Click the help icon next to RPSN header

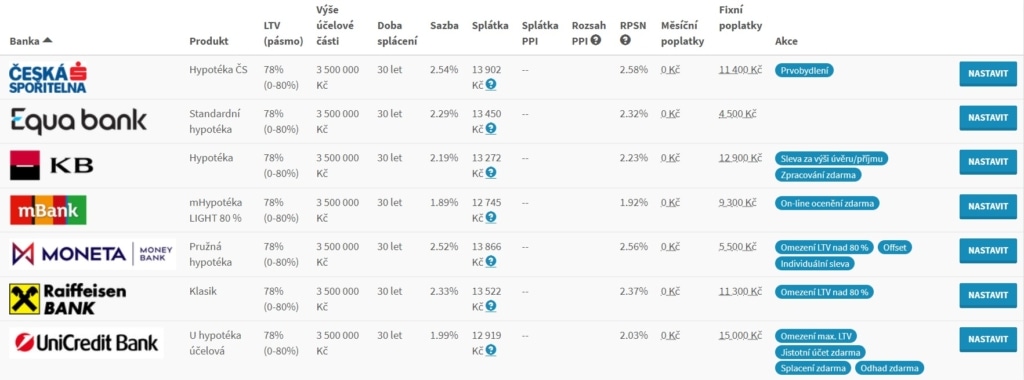625,40
